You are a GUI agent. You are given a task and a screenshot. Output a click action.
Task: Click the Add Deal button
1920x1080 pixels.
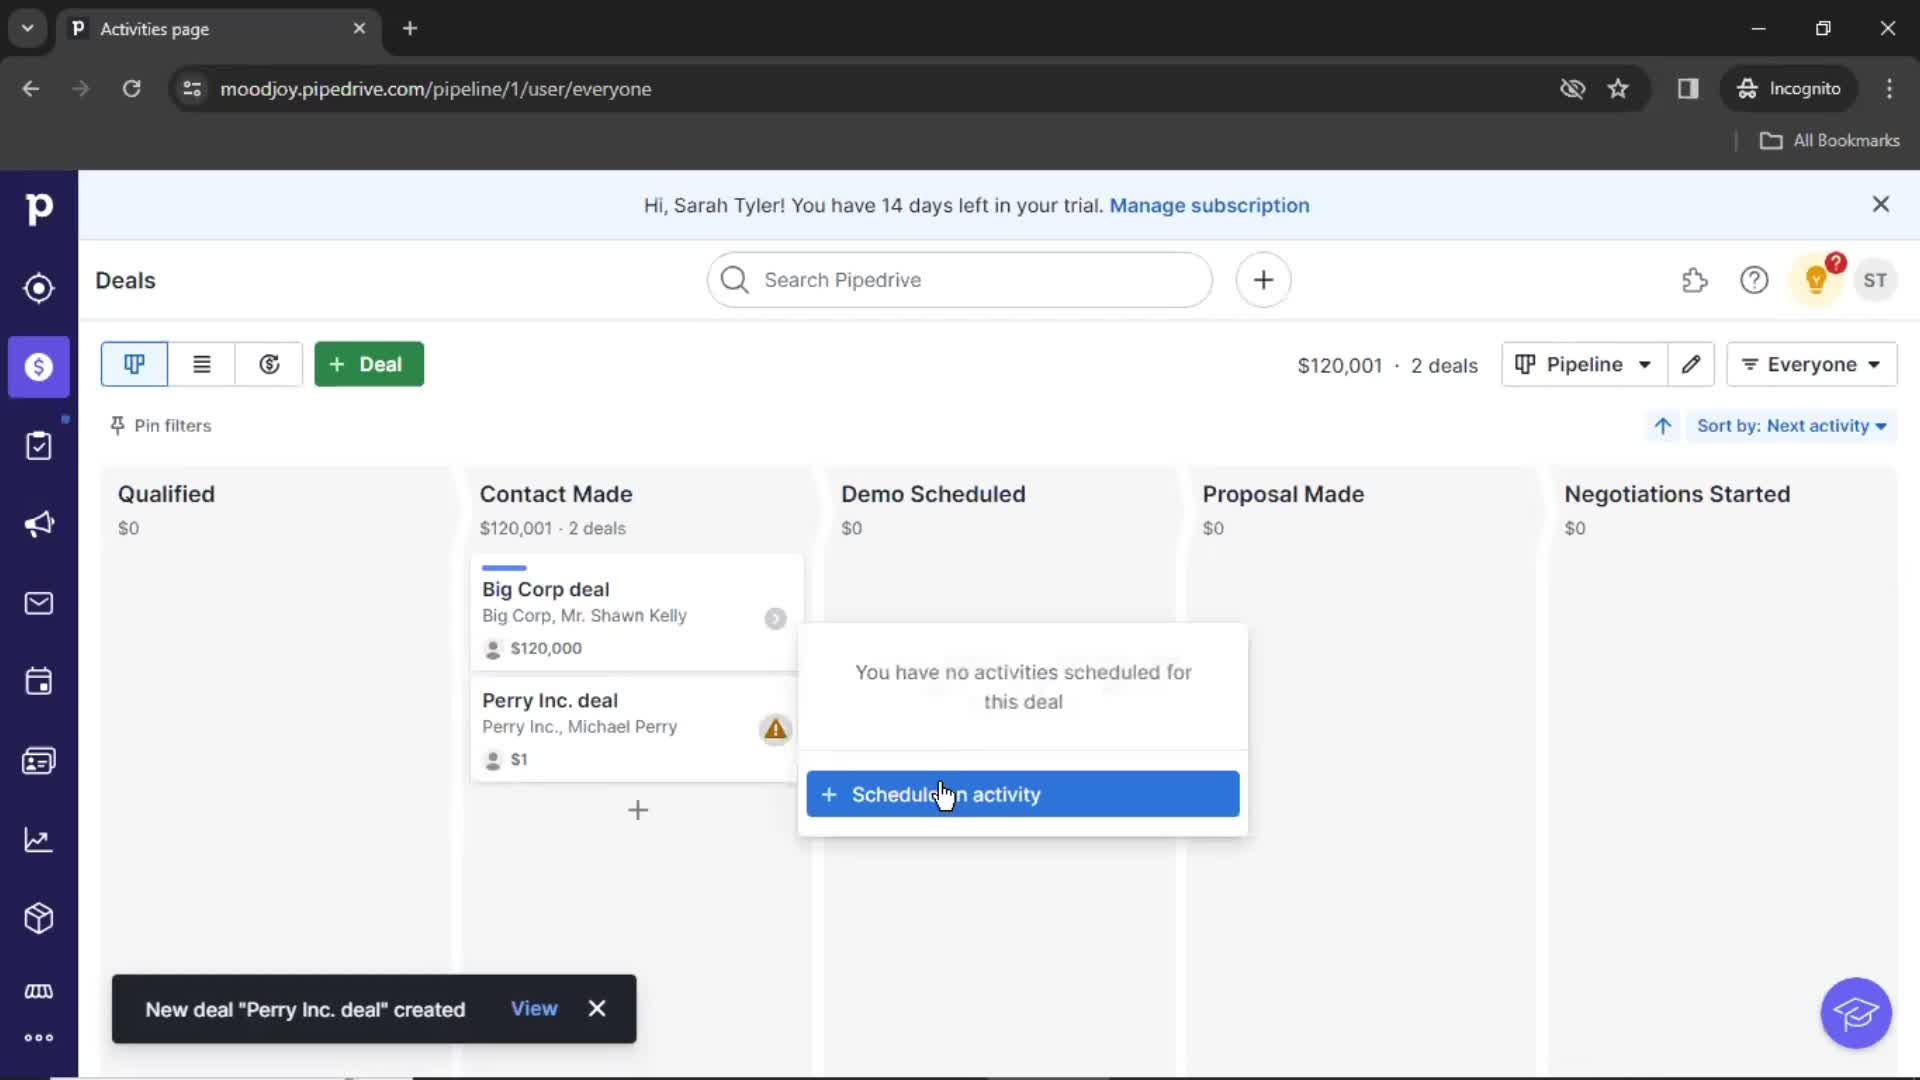pos(368,364)
